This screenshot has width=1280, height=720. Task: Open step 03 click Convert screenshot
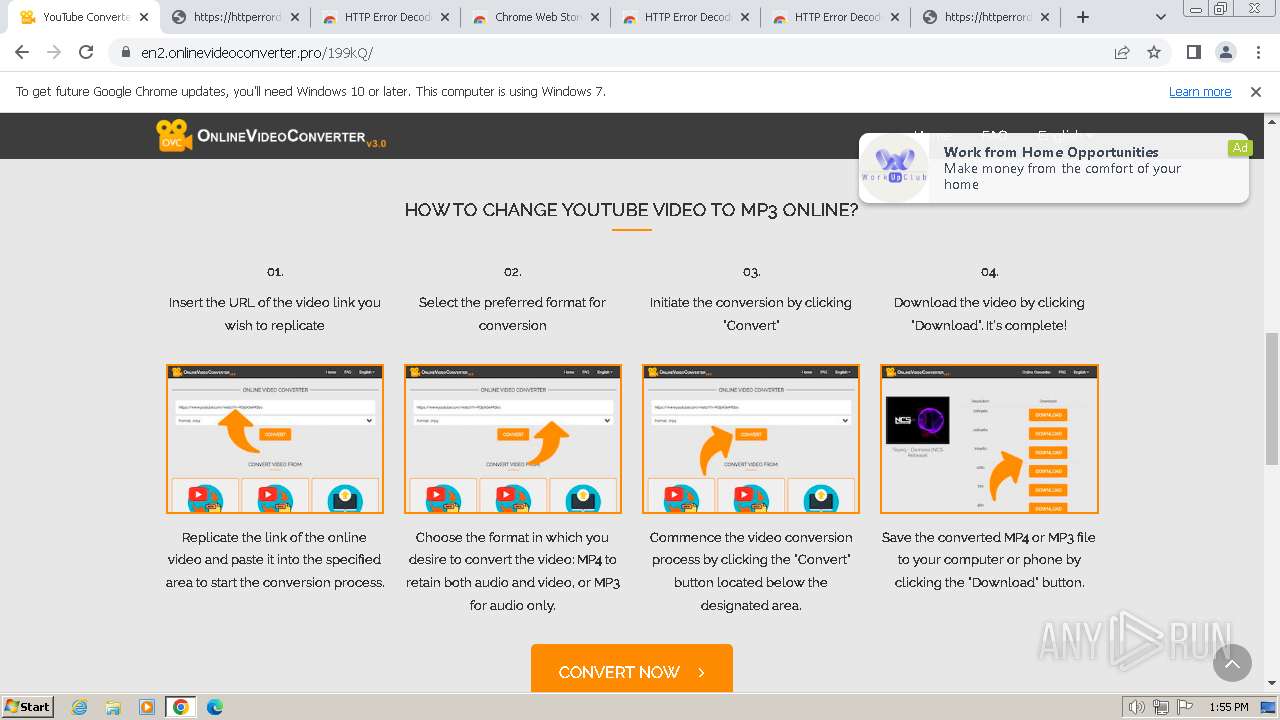[751, 439]
